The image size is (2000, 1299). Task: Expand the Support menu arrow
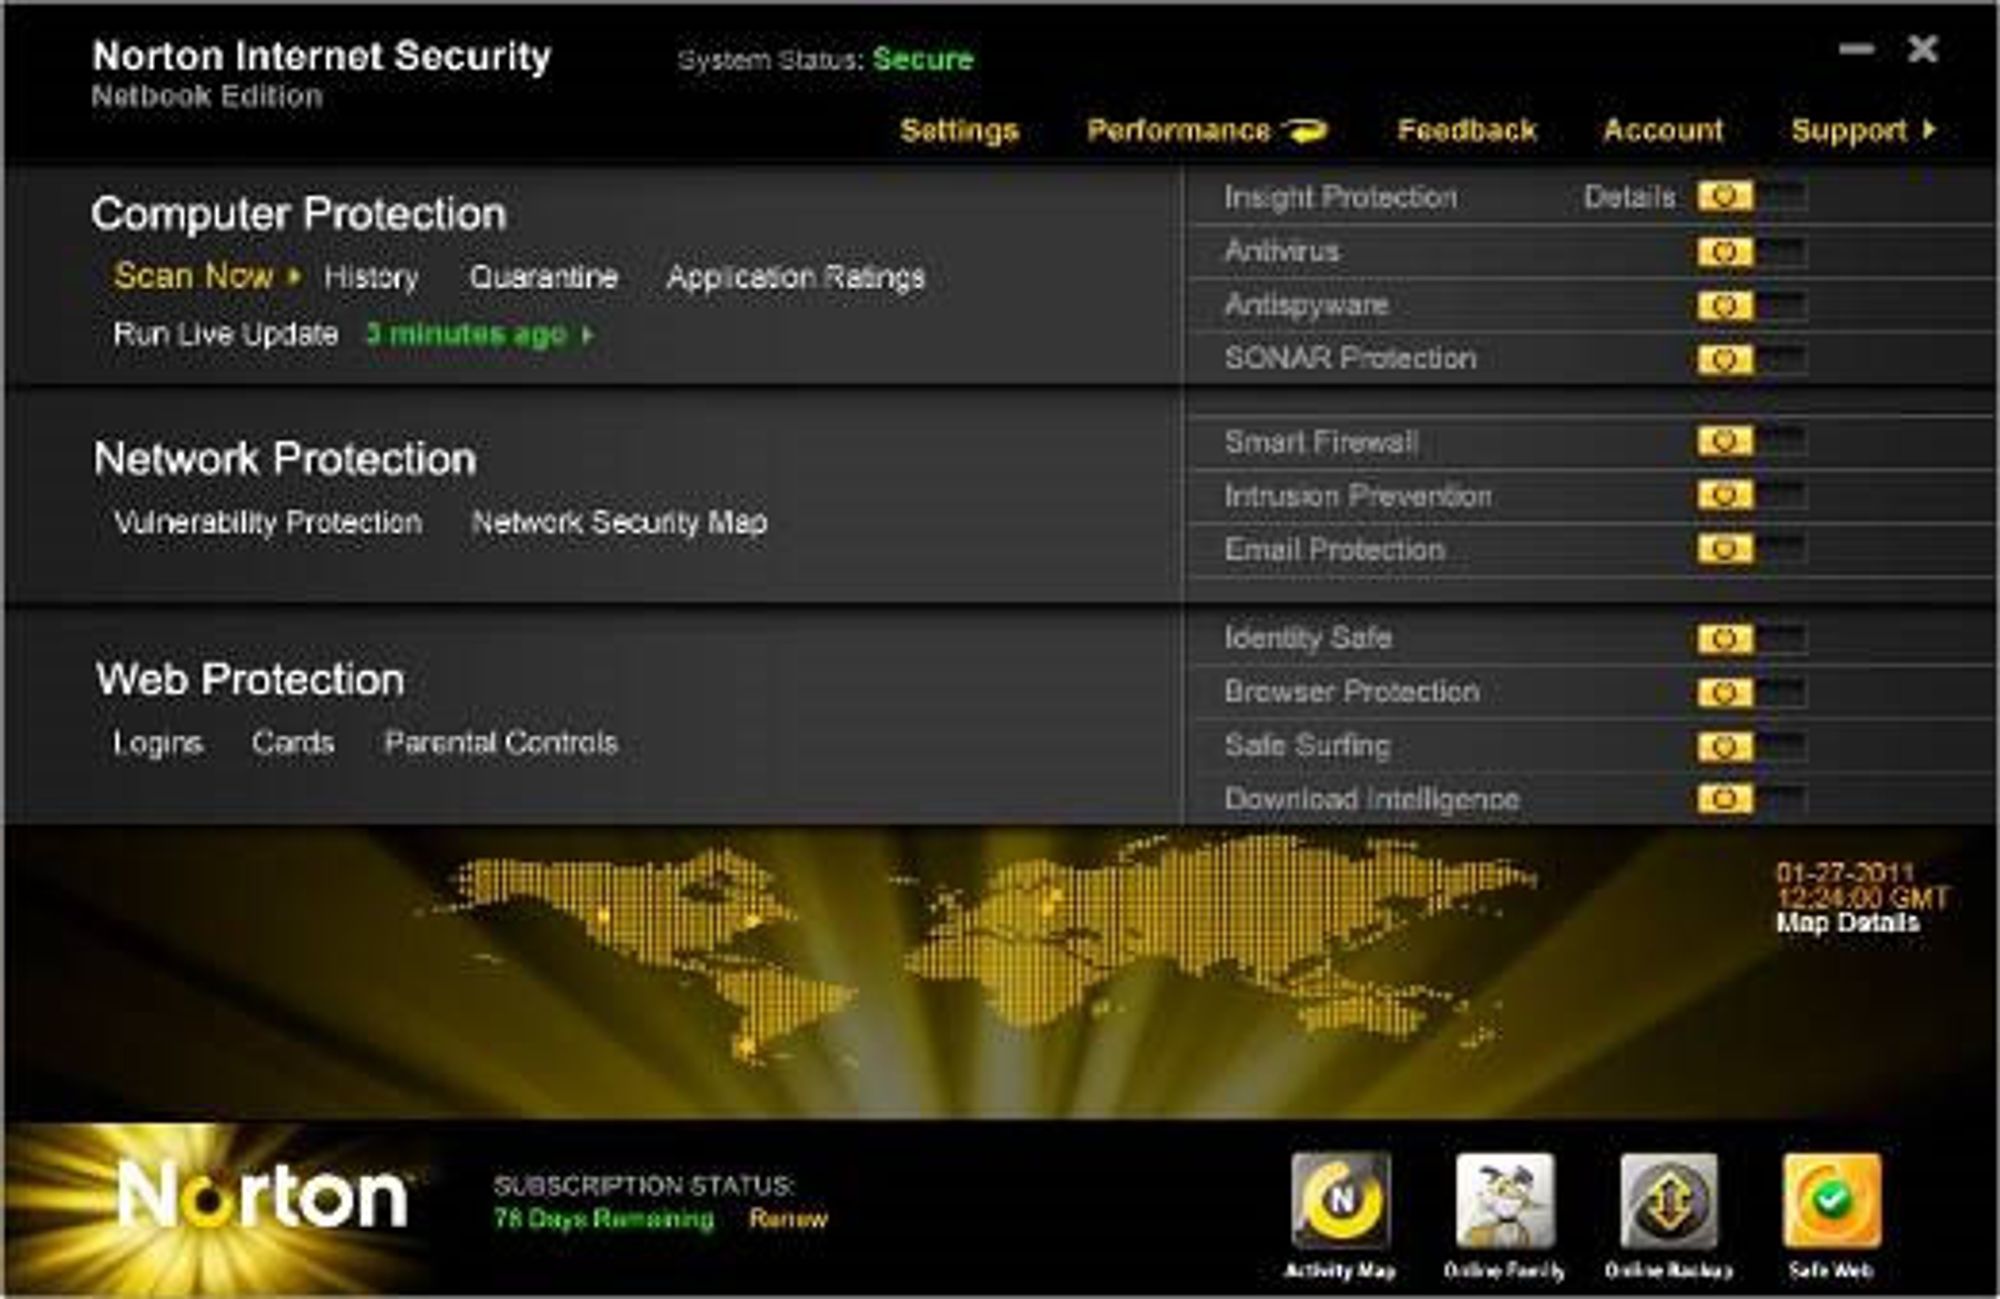click(x=1929, y=130)
